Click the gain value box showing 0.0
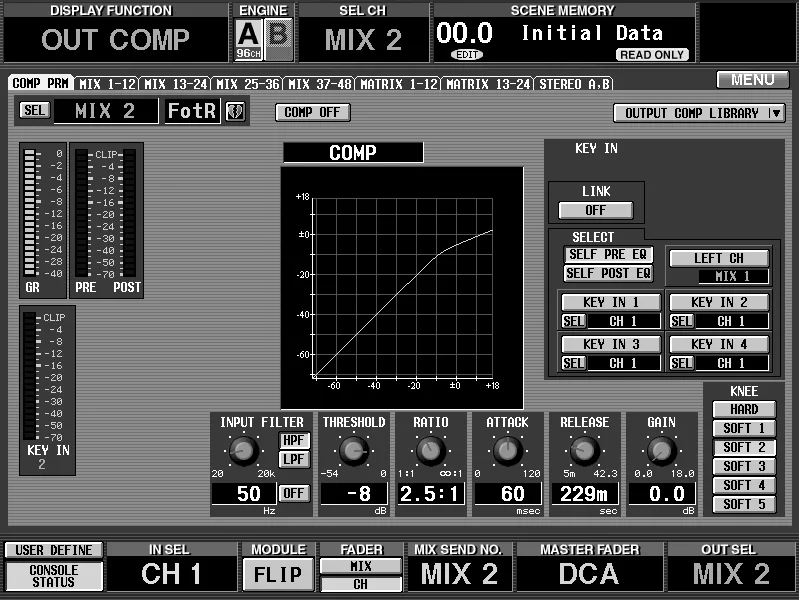The width and height of the screenshot is (799, 600). click(x=662, y=493)
